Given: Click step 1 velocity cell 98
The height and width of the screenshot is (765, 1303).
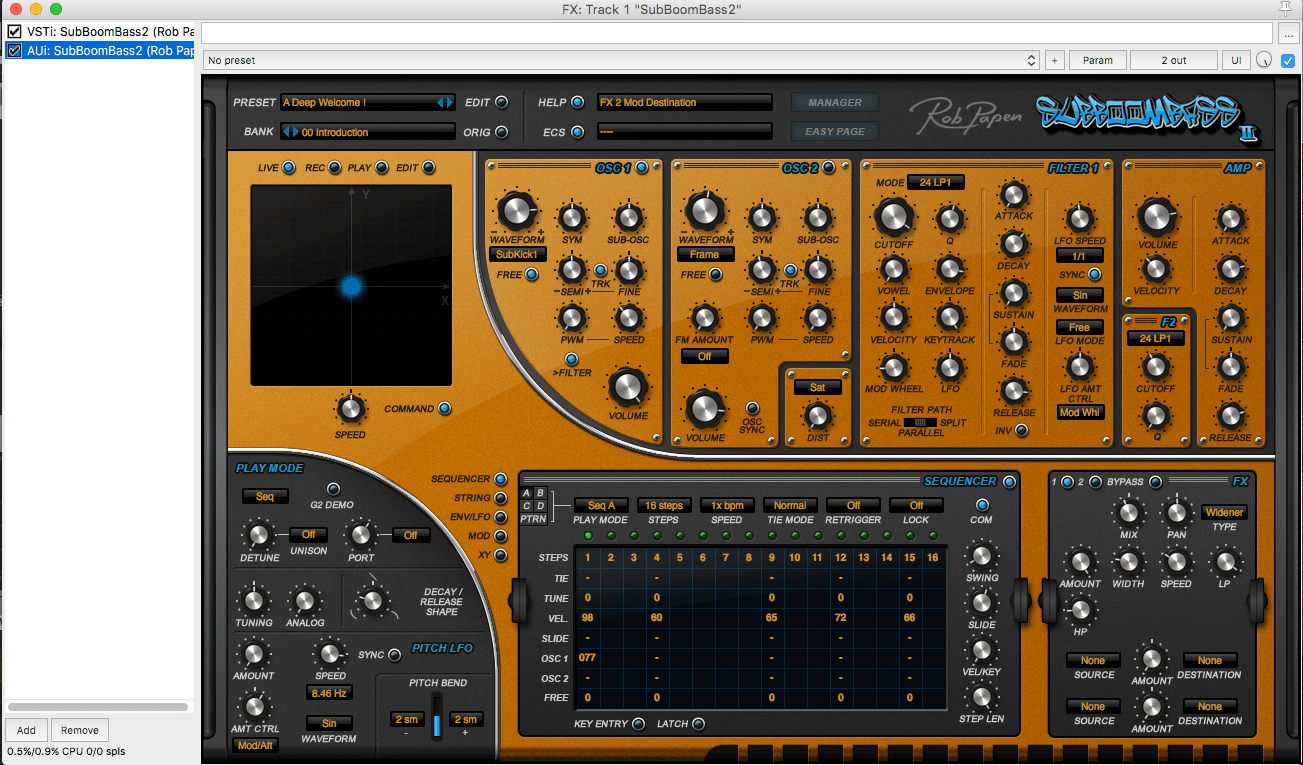Looking at the screenshot, I should coord(587,618).
